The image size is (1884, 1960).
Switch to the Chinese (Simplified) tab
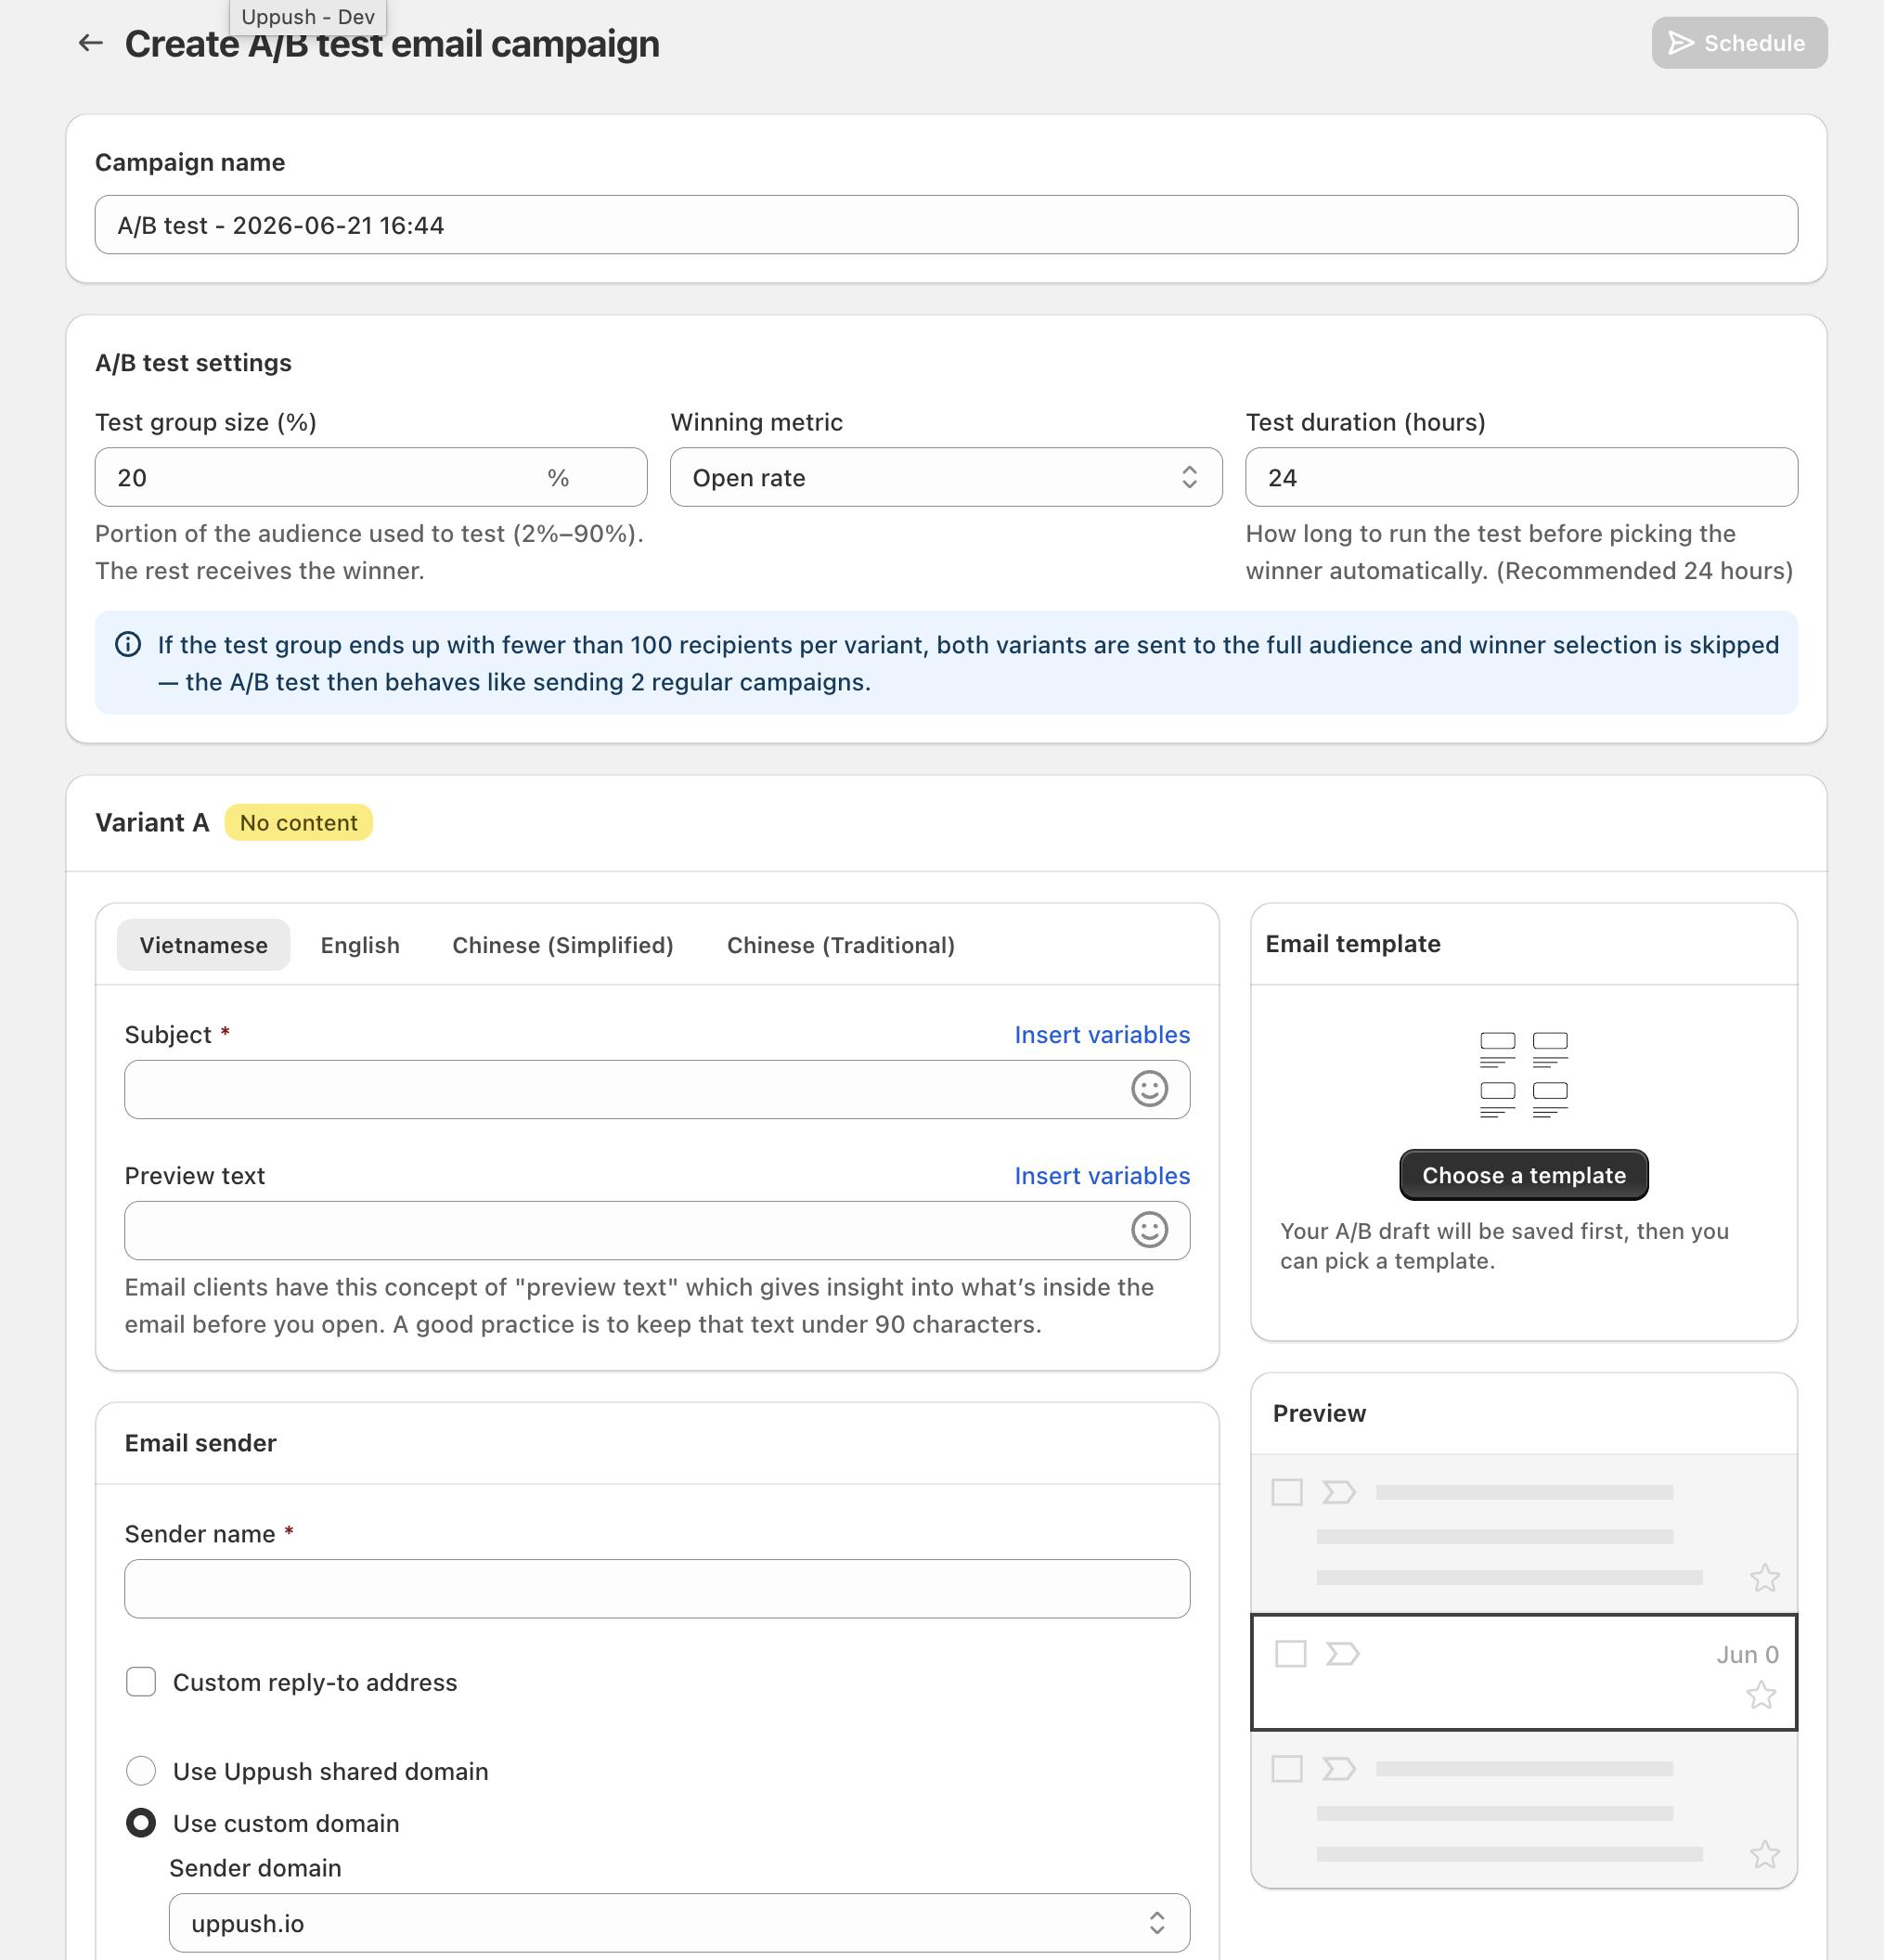(563, 945)
